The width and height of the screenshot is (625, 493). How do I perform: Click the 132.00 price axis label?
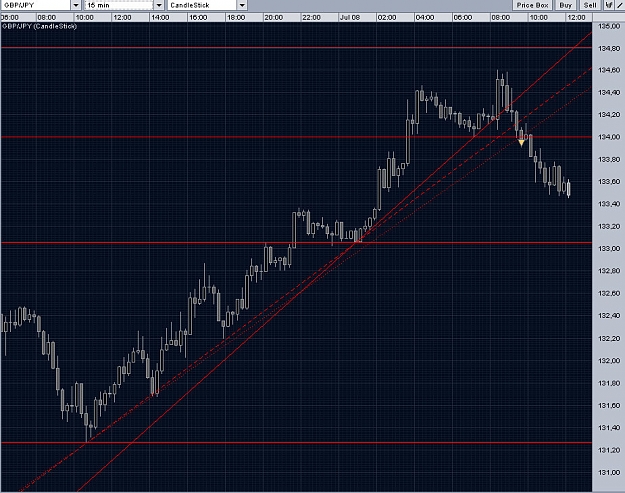(609, 361)
